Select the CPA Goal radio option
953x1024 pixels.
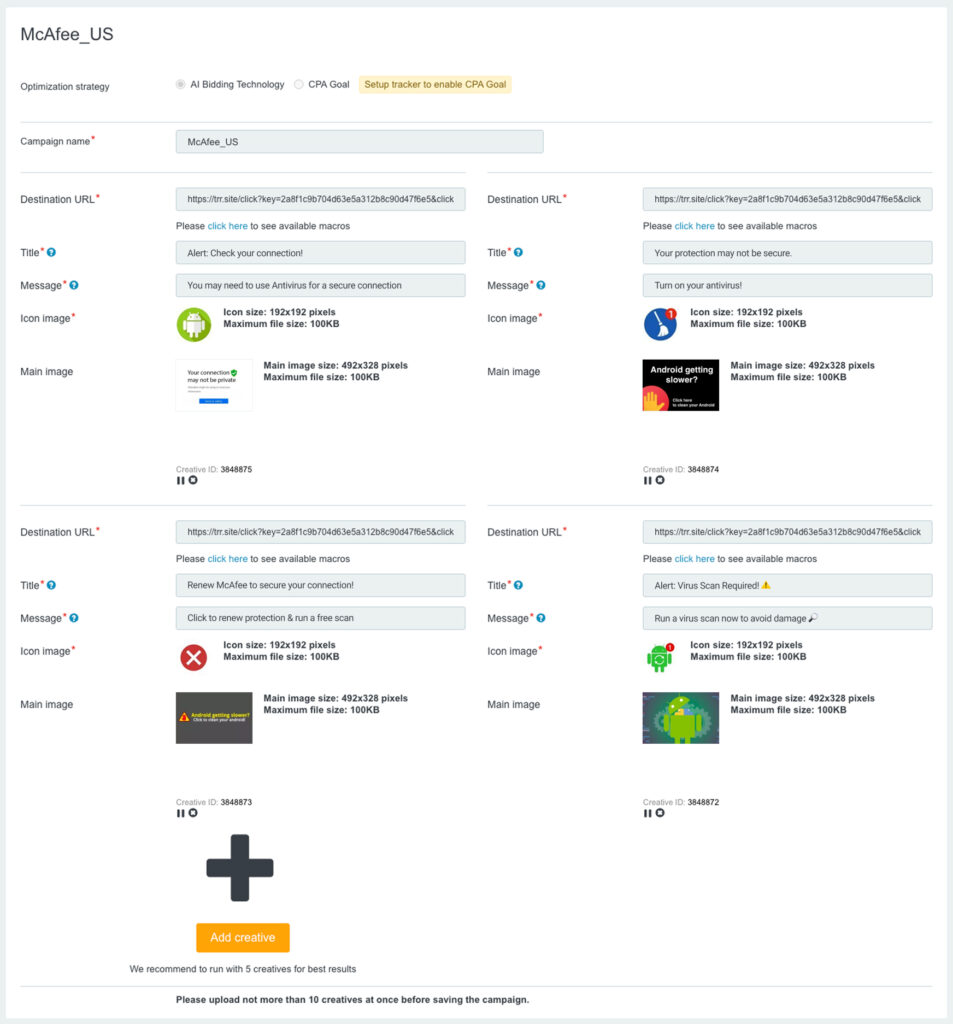tap(299, 85)
